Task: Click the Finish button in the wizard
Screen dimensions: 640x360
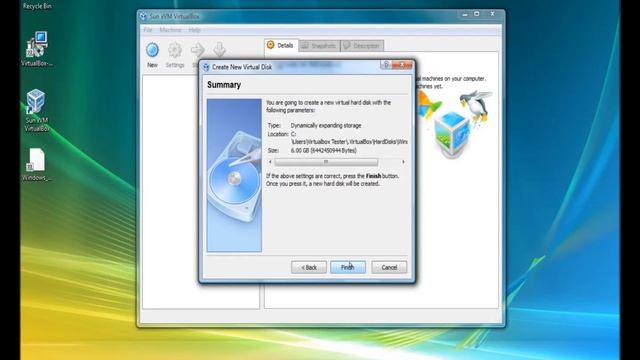Action: 348,267
